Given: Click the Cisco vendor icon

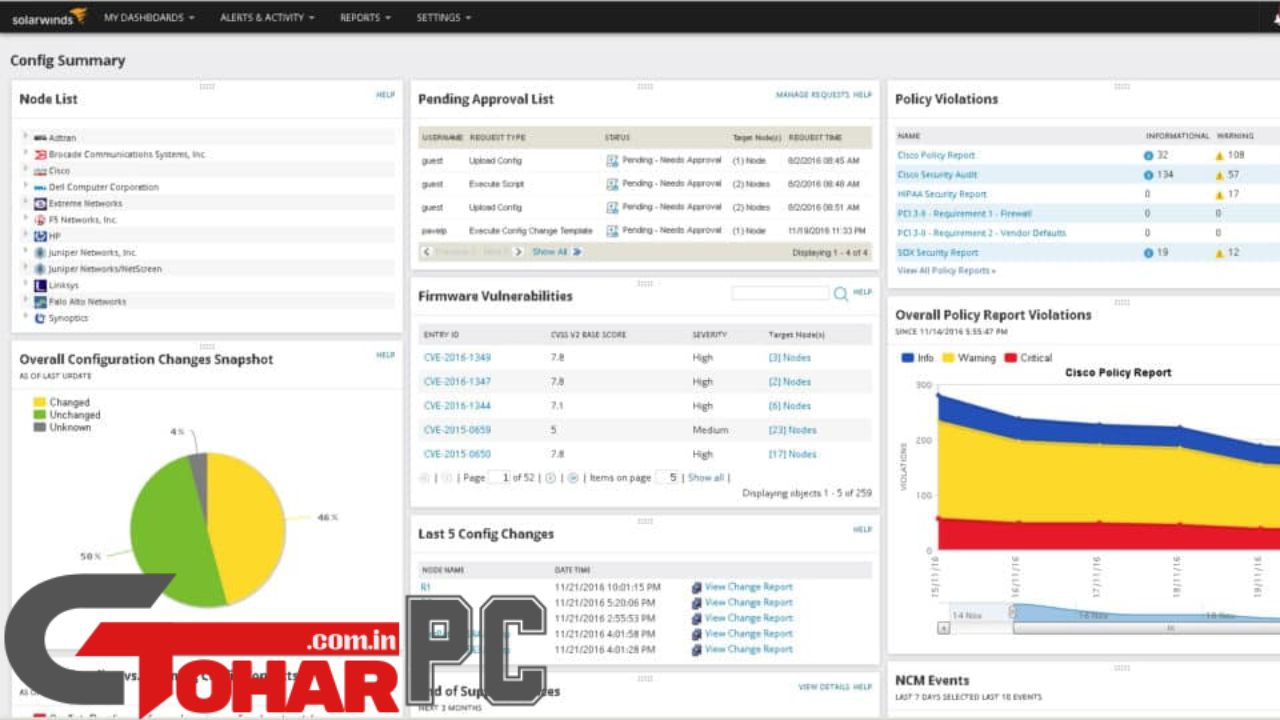Looking at the screenshot, I should [x=40, y=171].
